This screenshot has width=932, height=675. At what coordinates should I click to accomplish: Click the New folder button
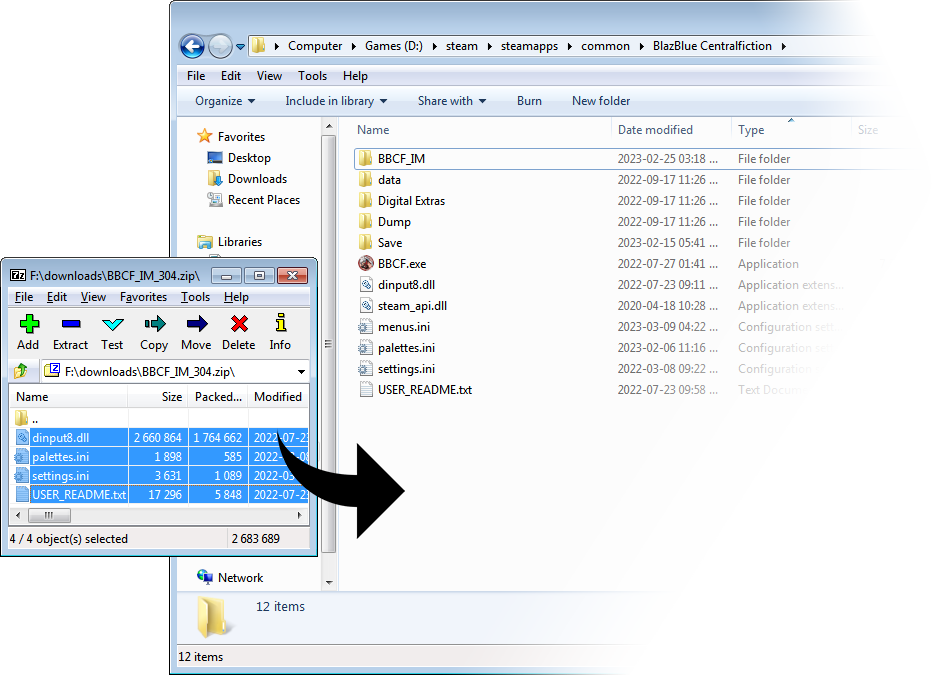[x=601, y=101]
